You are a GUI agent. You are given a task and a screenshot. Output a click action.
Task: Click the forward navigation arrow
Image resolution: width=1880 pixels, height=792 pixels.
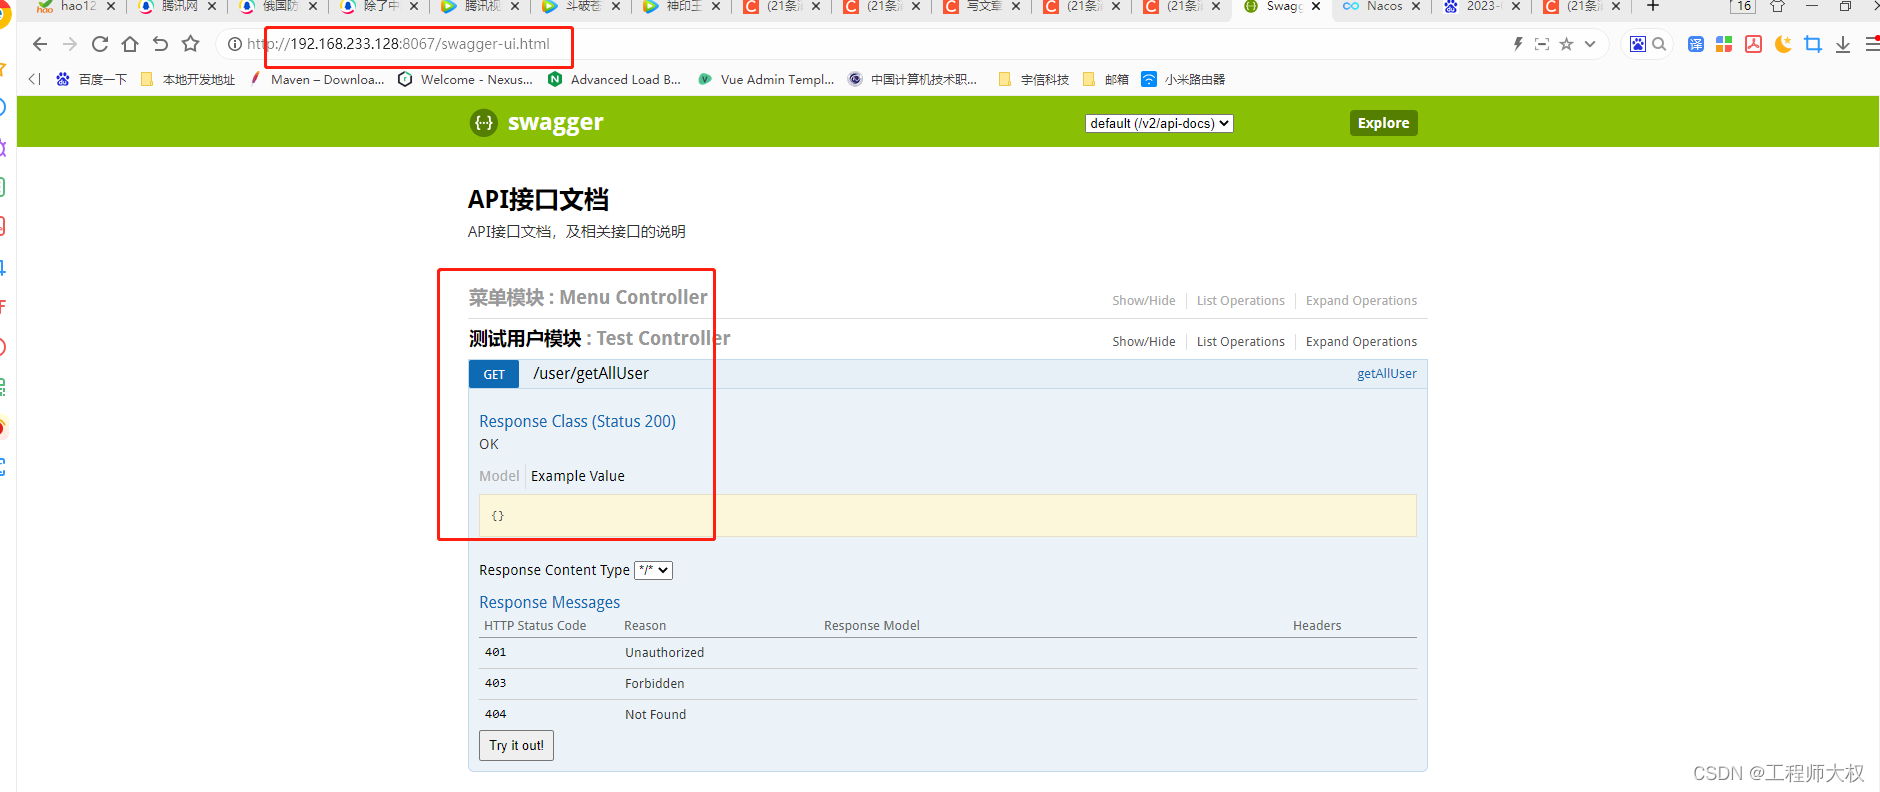click(x=70, y=44)
